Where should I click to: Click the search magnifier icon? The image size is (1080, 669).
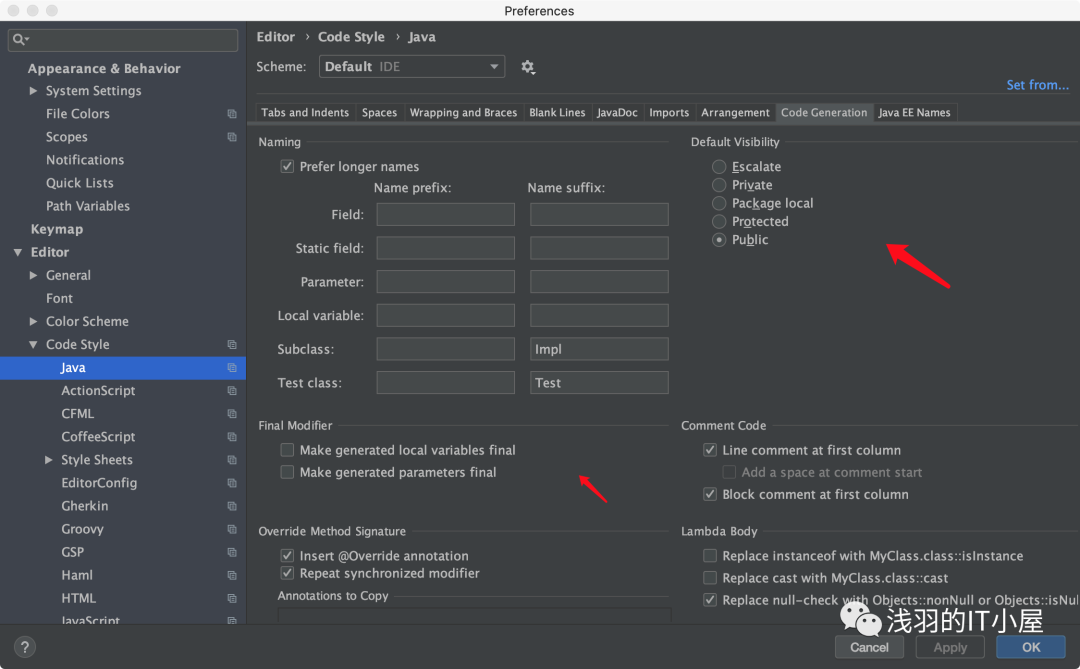coord(19,39)
